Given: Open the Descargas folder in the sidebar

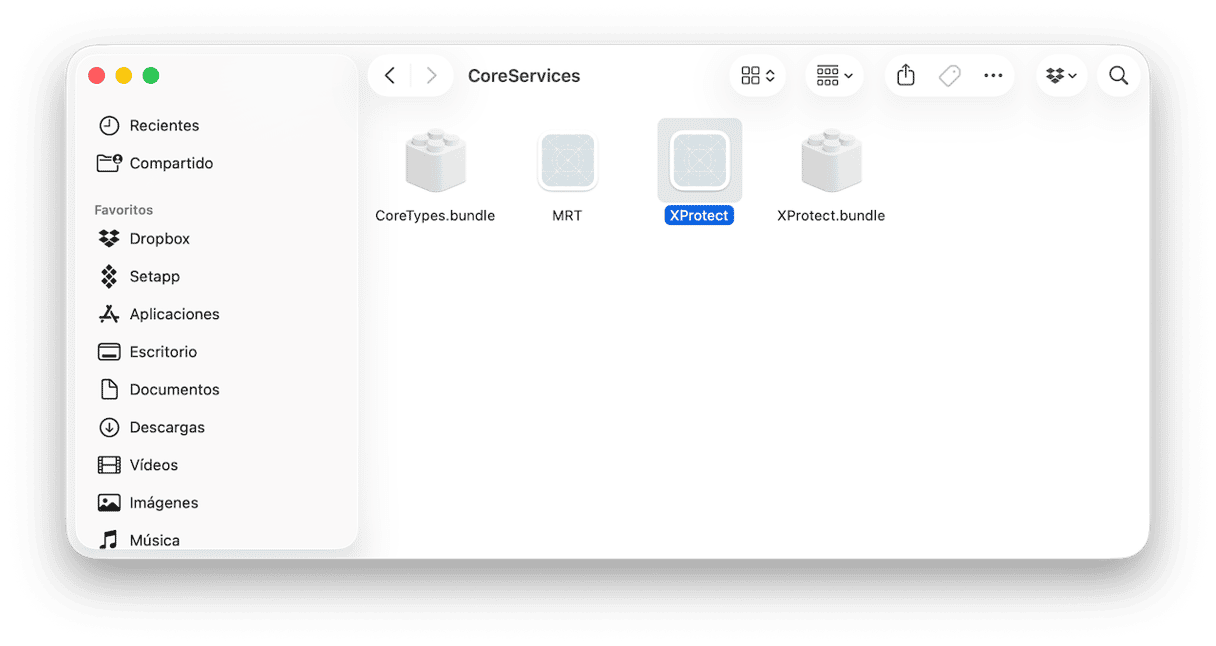Looking at the screenshot, I should coord(163,427).
